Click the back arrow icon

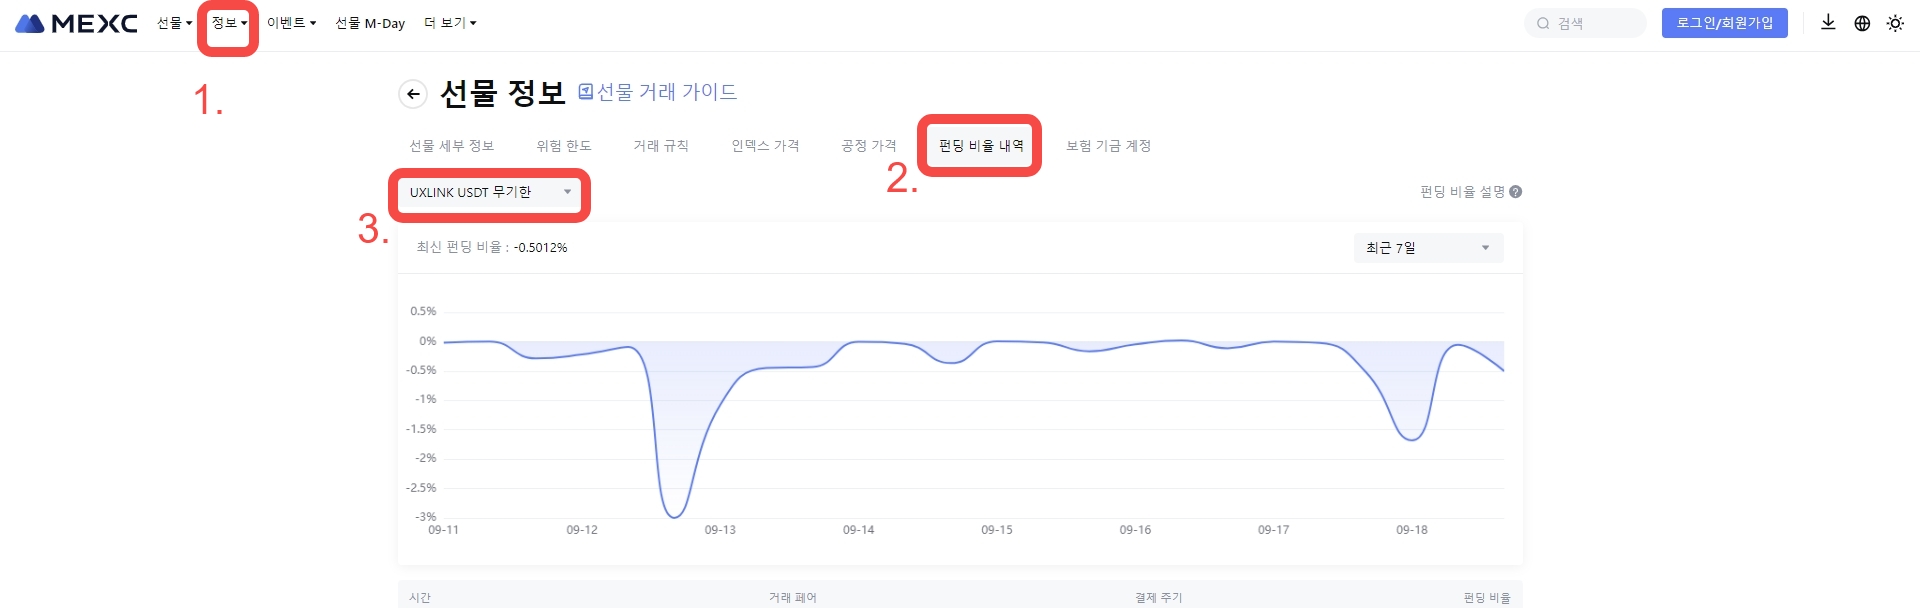[x=412, y=94]
